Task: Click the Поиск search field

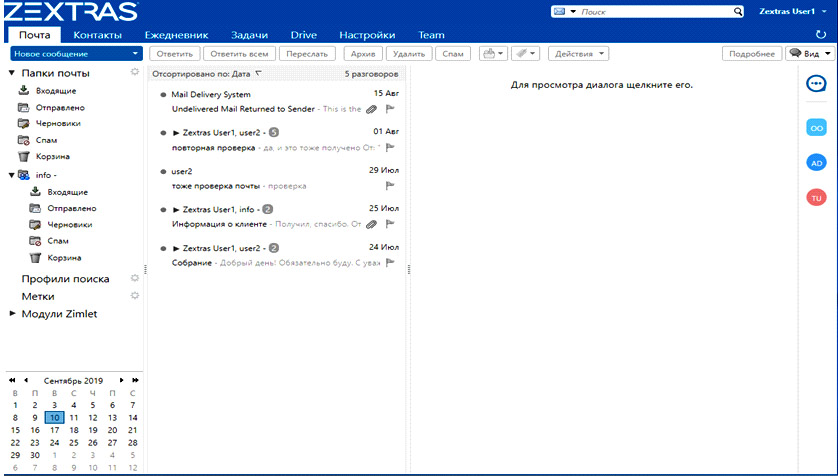Action: 656,11
